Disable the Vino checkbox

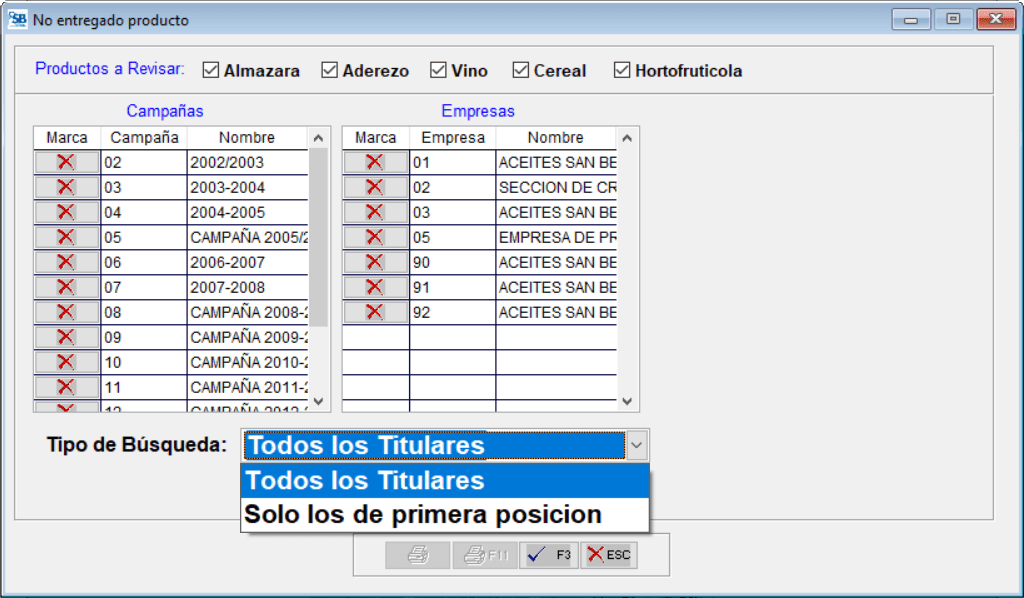coord(440,70)
